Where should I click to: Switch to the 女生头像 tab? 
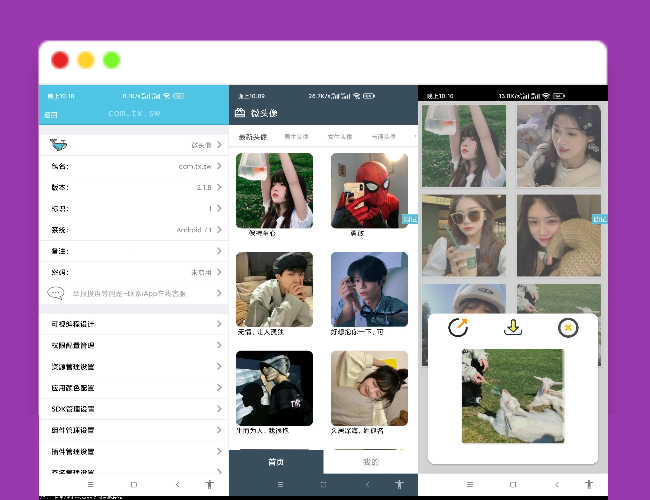click(x=340, y=136)
